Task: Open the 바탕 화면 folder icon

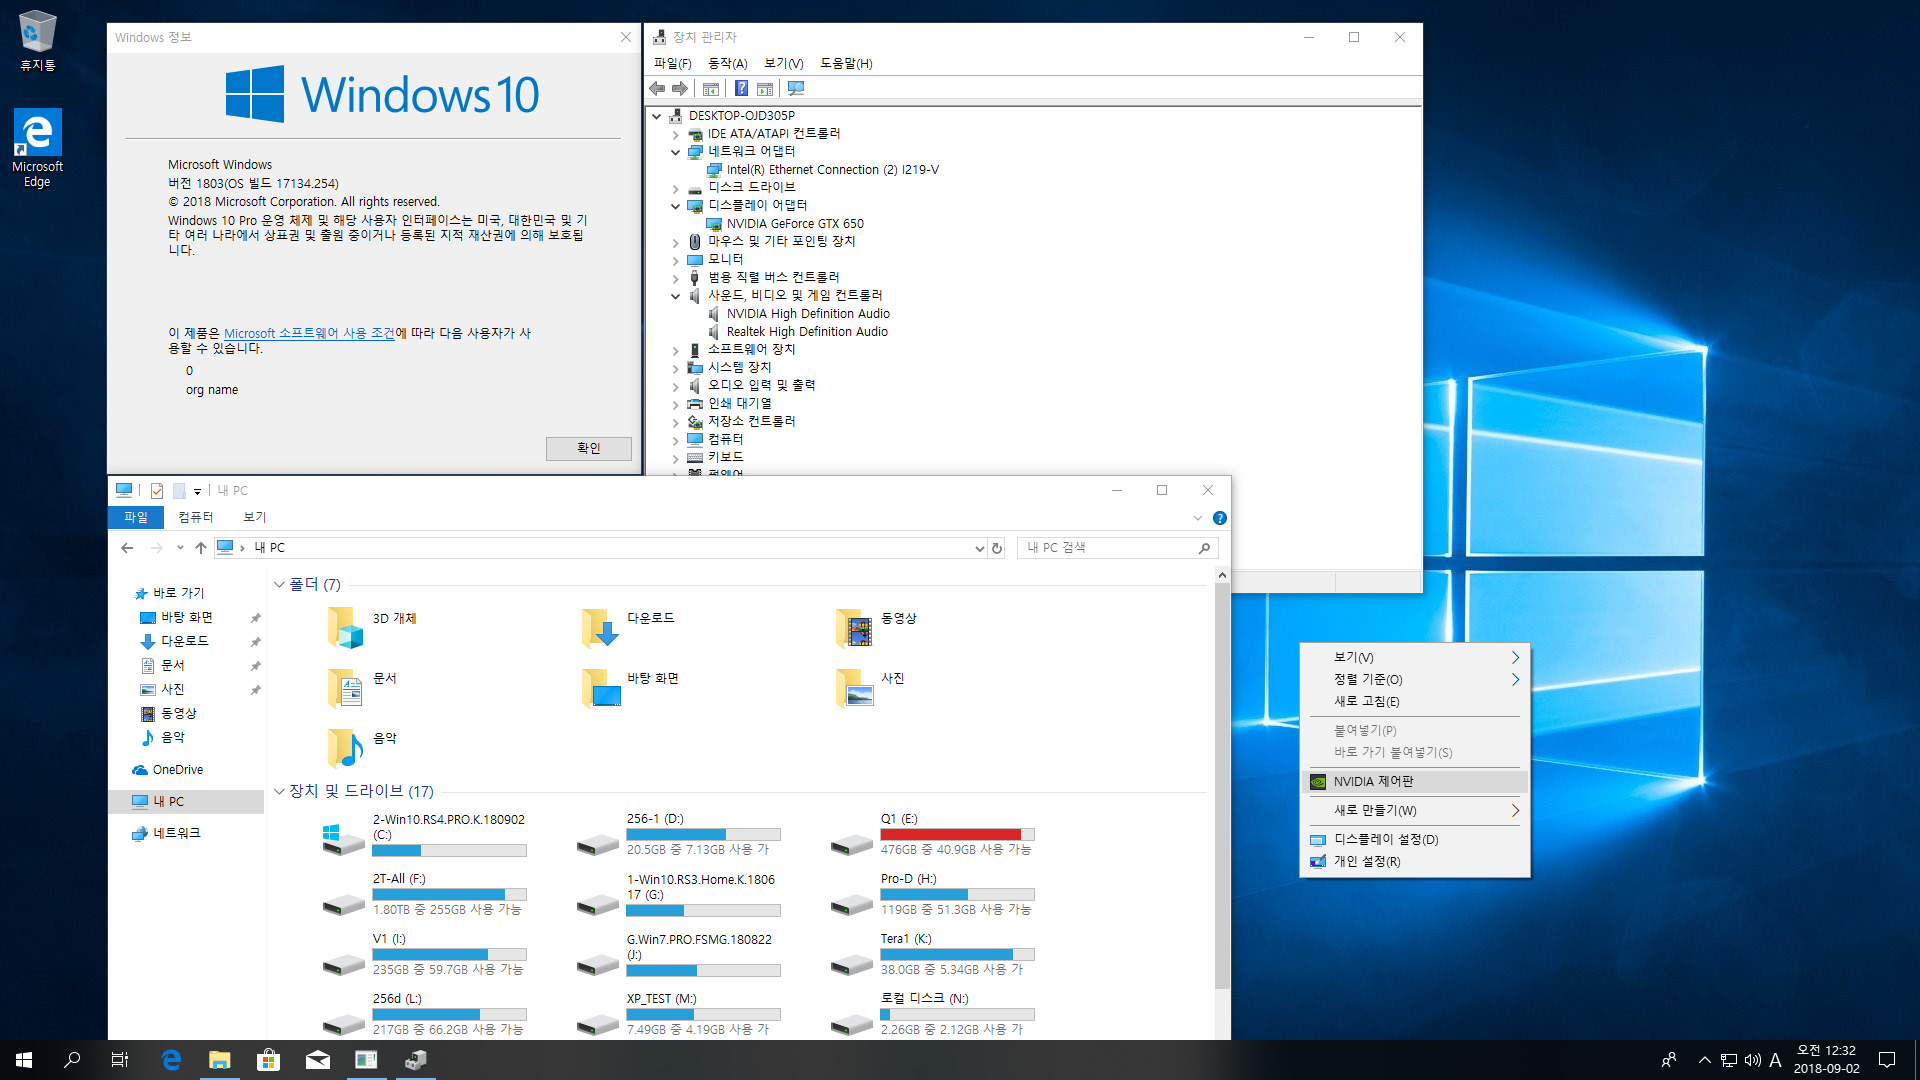Action: [600, 687]
